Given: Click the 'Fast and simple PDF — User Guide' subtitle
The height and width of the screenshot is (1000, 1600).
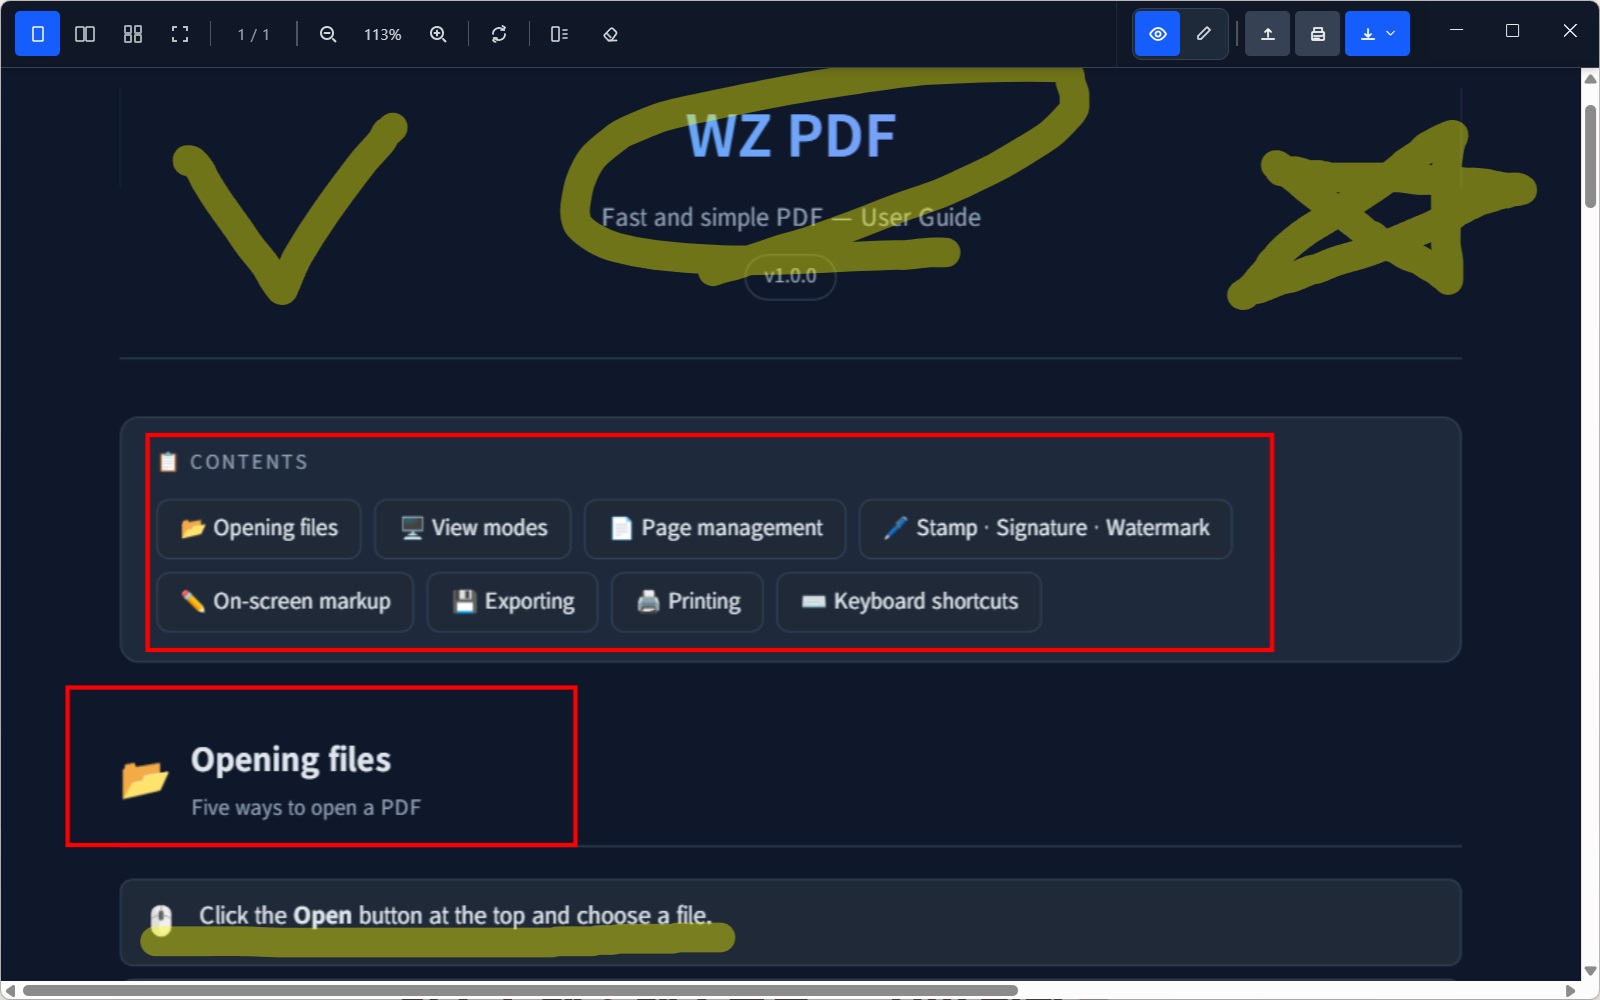Looking at the screenshot, I should pos(791,217).
